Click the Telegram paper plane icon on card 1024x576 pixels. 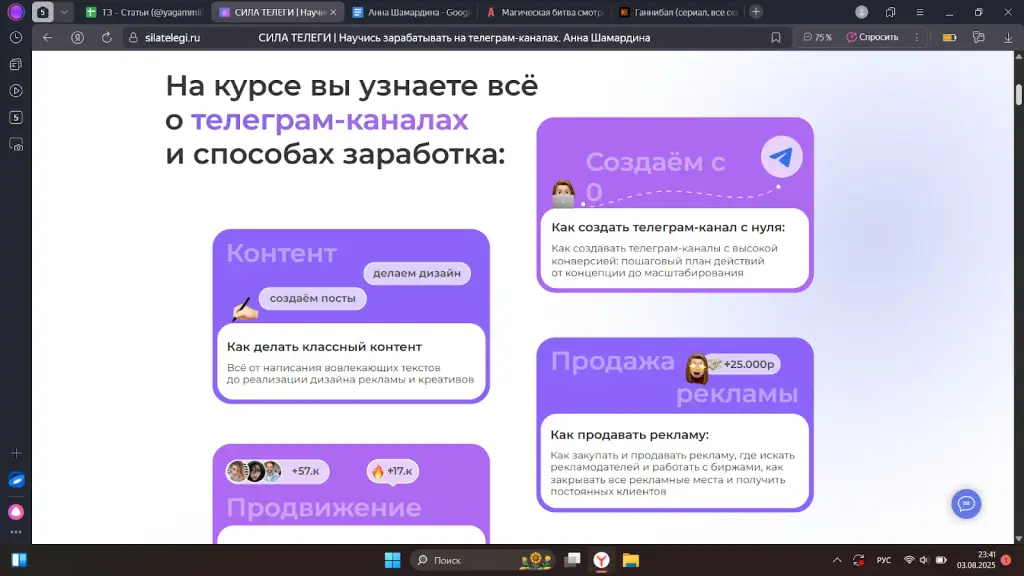tap(782, 157)
